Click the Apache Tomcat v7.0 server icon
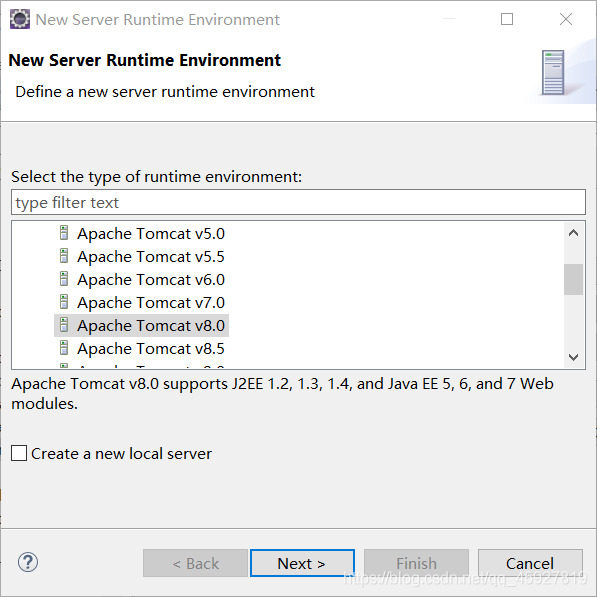The image size is (597, 597). click(x=64, y=302)
